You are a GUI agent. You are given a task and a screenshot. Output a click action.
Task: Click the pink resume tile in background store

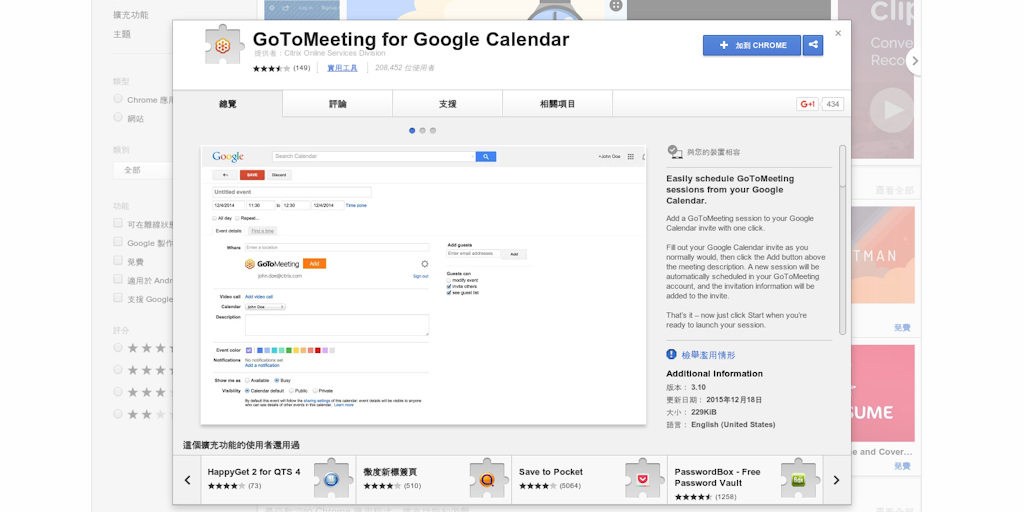883,393
